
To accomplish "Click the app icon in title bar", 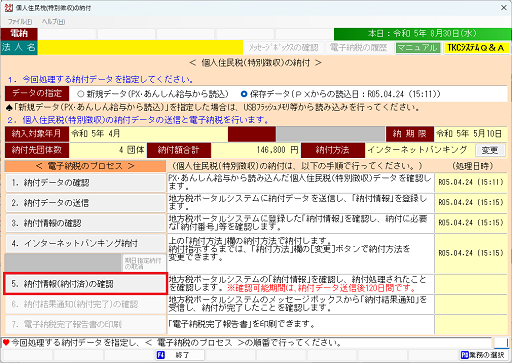I will (x=8, y=7).
